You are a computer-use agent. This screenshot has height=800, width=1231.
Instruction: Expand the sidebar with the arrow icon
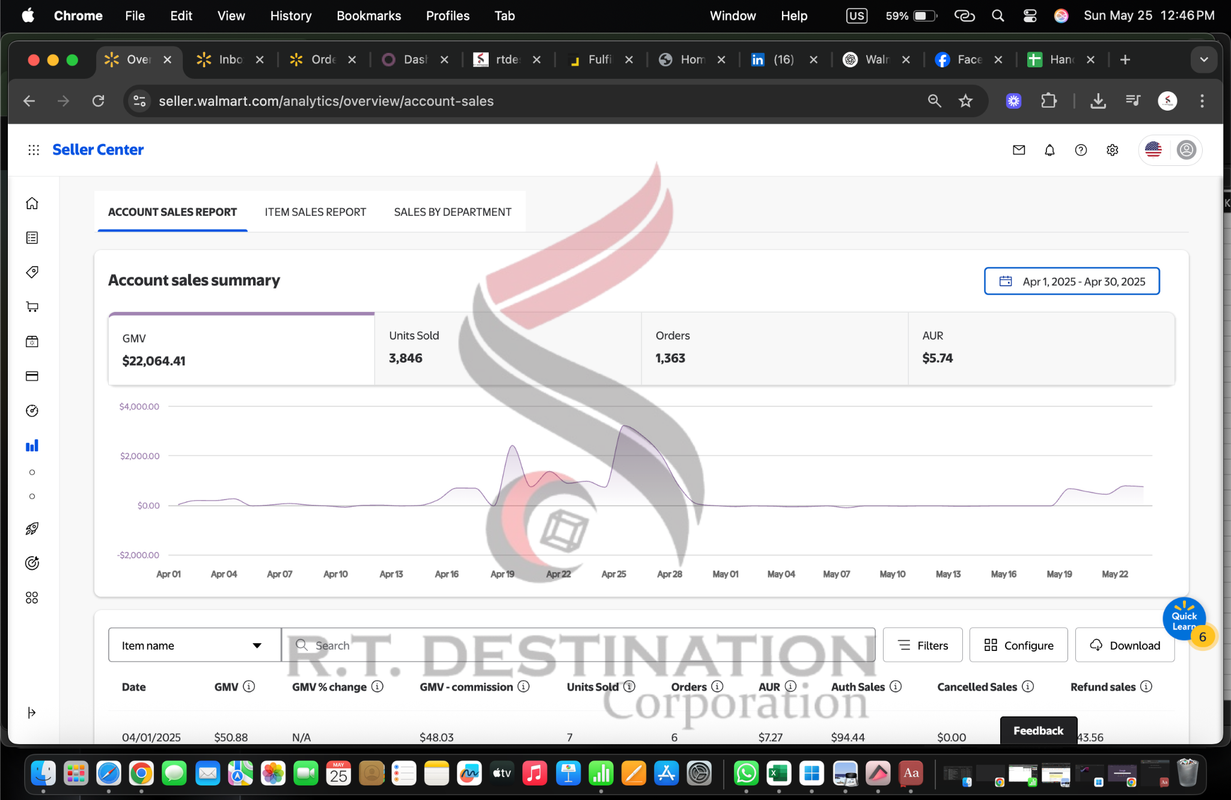coord(32,712)
